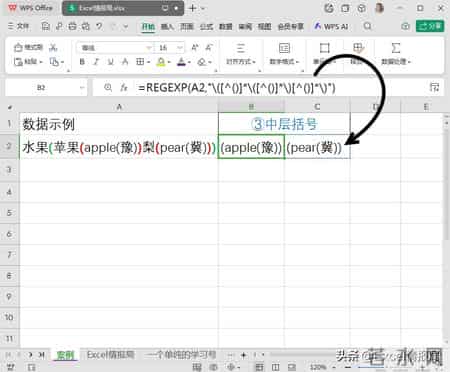Decrease font size with A- icon
450x372 pixels.
(209, 48)
